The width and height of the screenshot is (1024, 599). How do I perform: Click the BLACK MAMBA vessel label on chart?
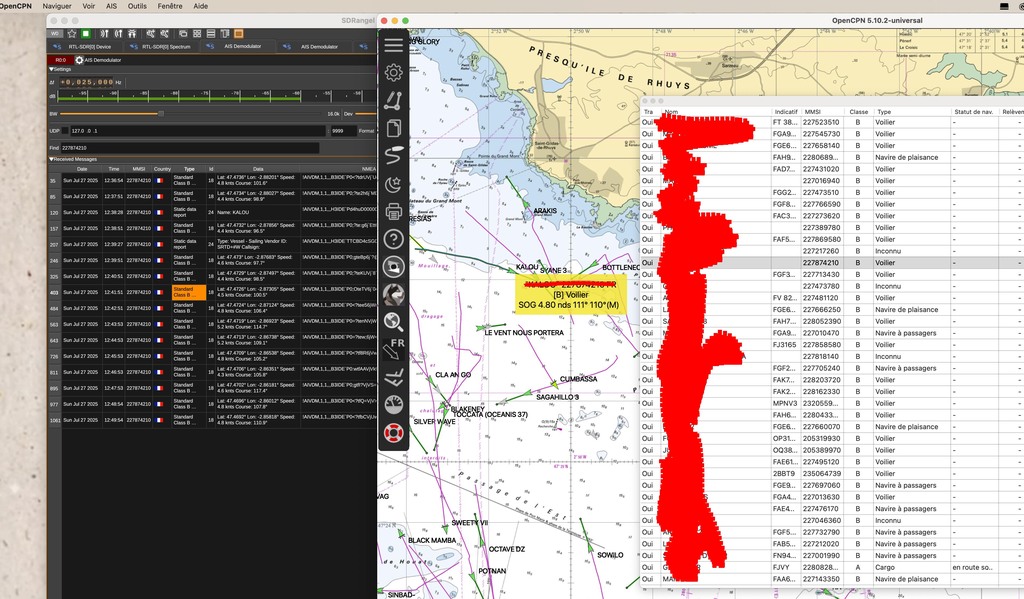[432, 541]
